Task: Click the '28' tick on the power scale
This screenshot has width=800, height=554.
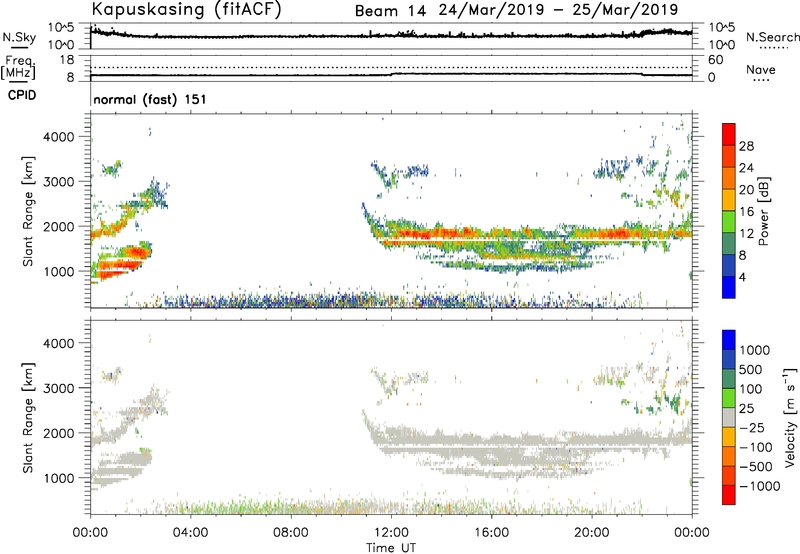Action: tap(746, 146)
